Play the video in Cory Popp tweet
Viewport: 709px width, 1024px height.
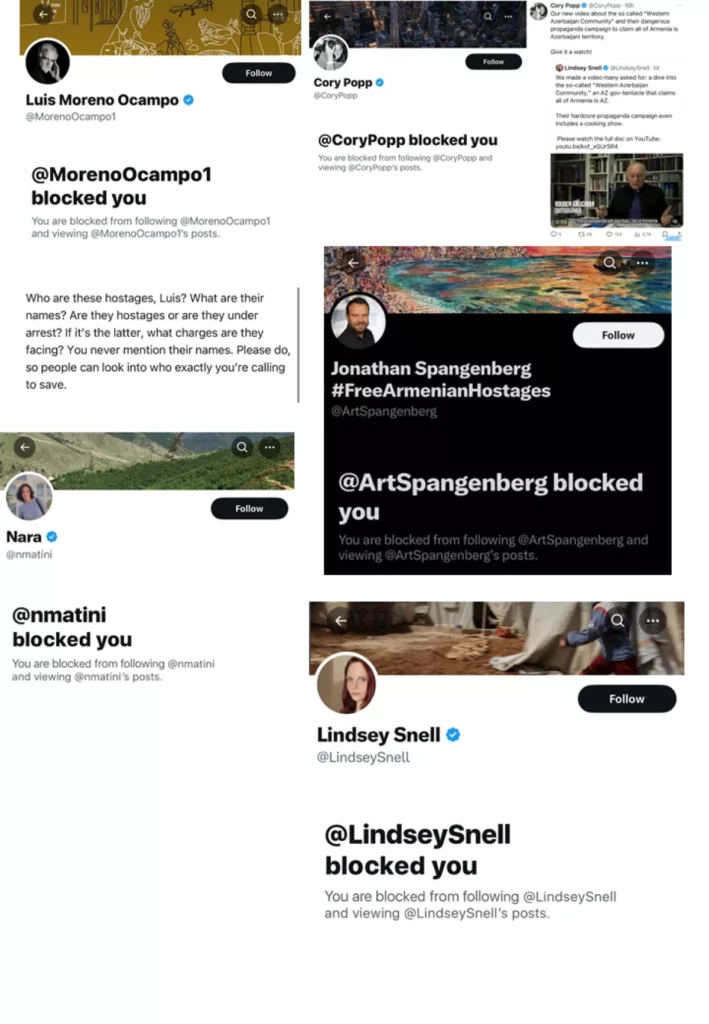617,190
